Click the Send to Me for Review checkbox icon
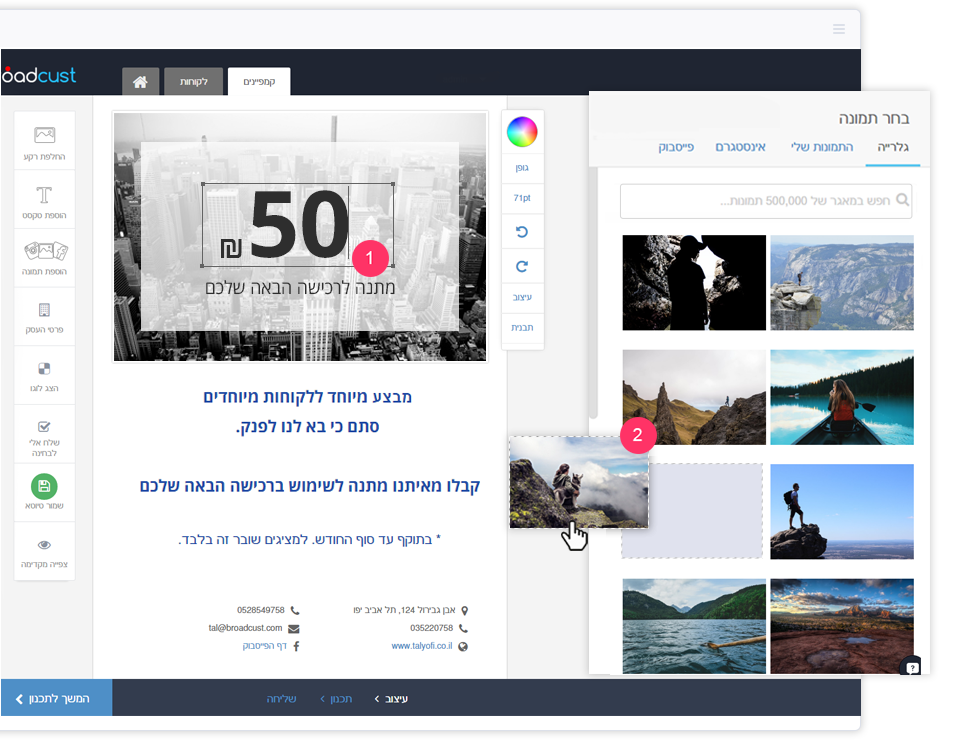Viewport: 964px width, 744px height. point(44,426)
